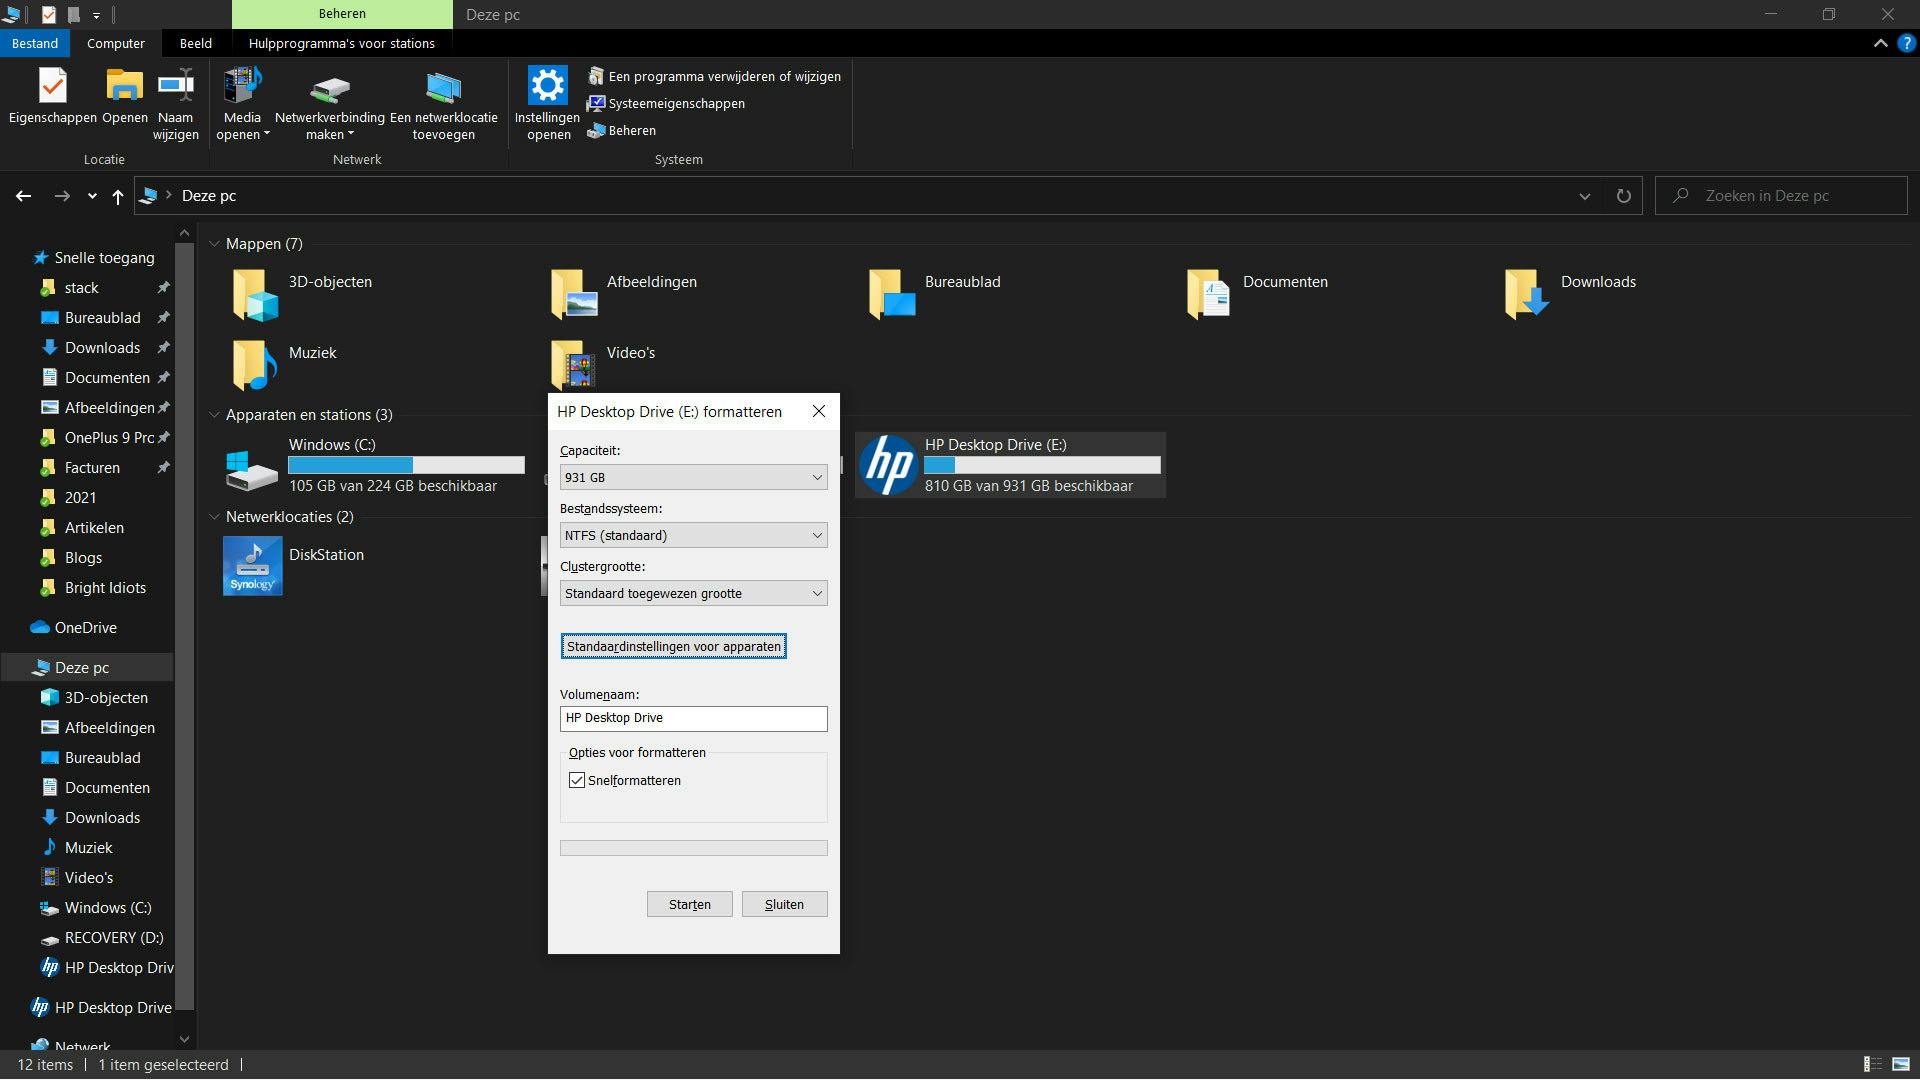
Task: Click the Starten button
Action: [689, 905]
